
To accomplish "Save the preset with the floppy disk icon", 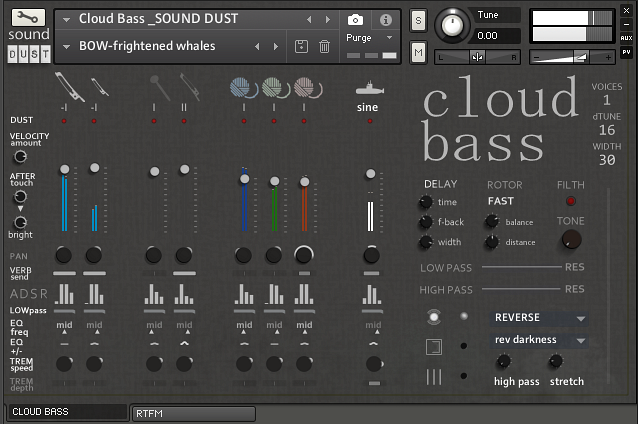I will click(x=301, y=46).
